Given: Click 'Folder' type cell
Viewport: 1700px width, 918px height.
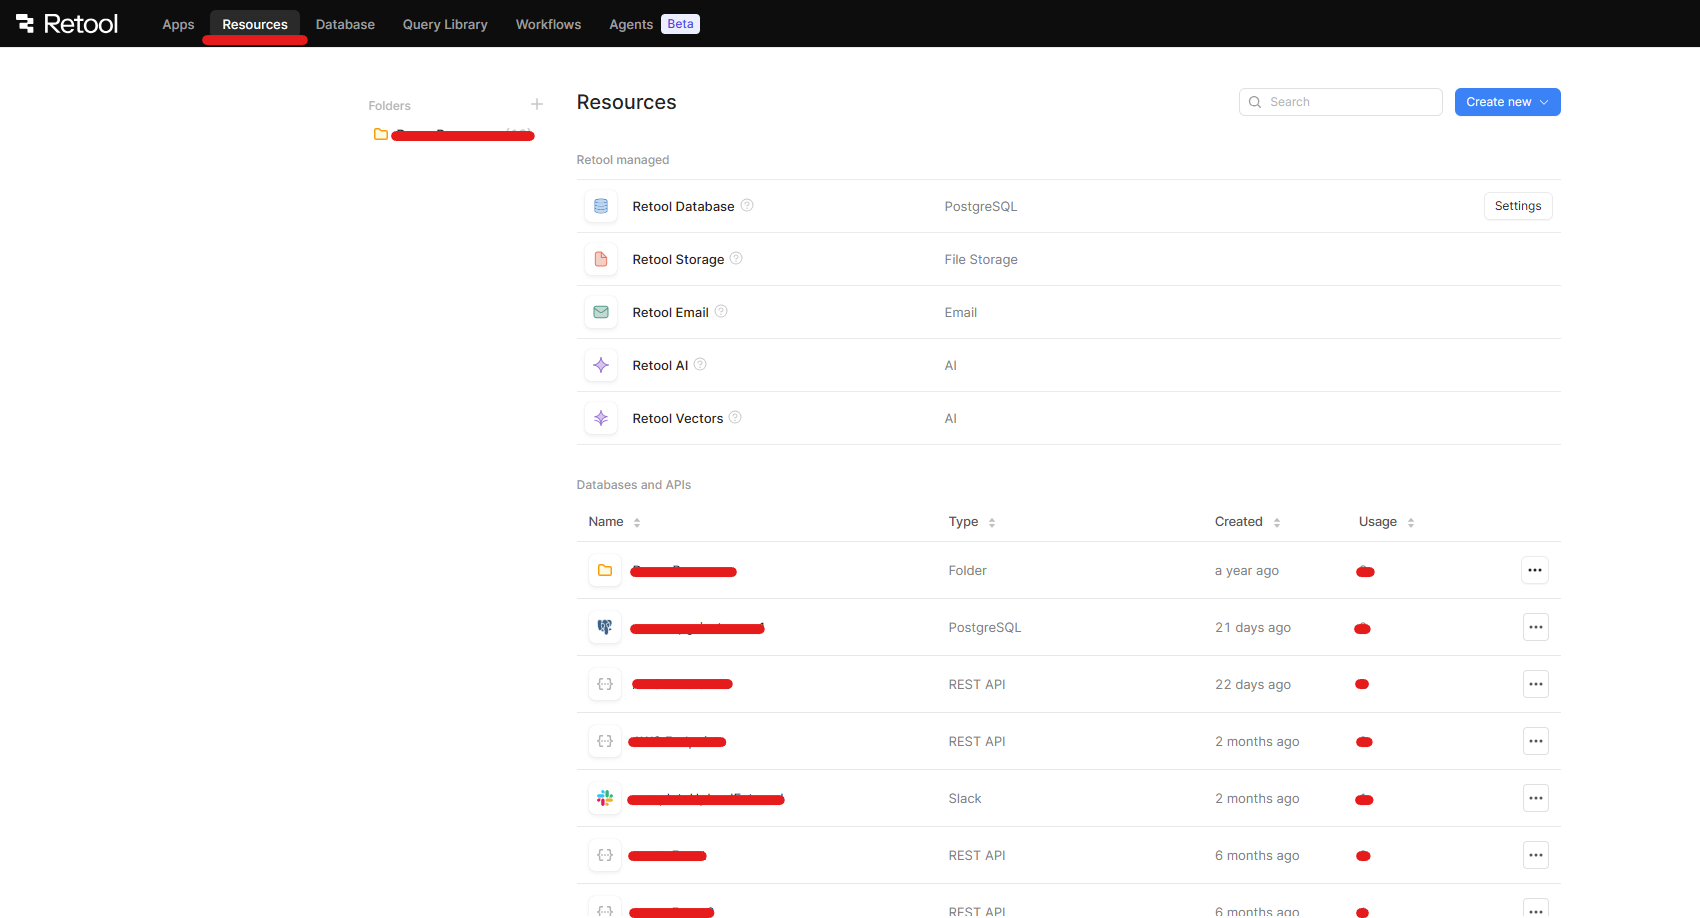Looking at the screenshot, I should 967,570.
